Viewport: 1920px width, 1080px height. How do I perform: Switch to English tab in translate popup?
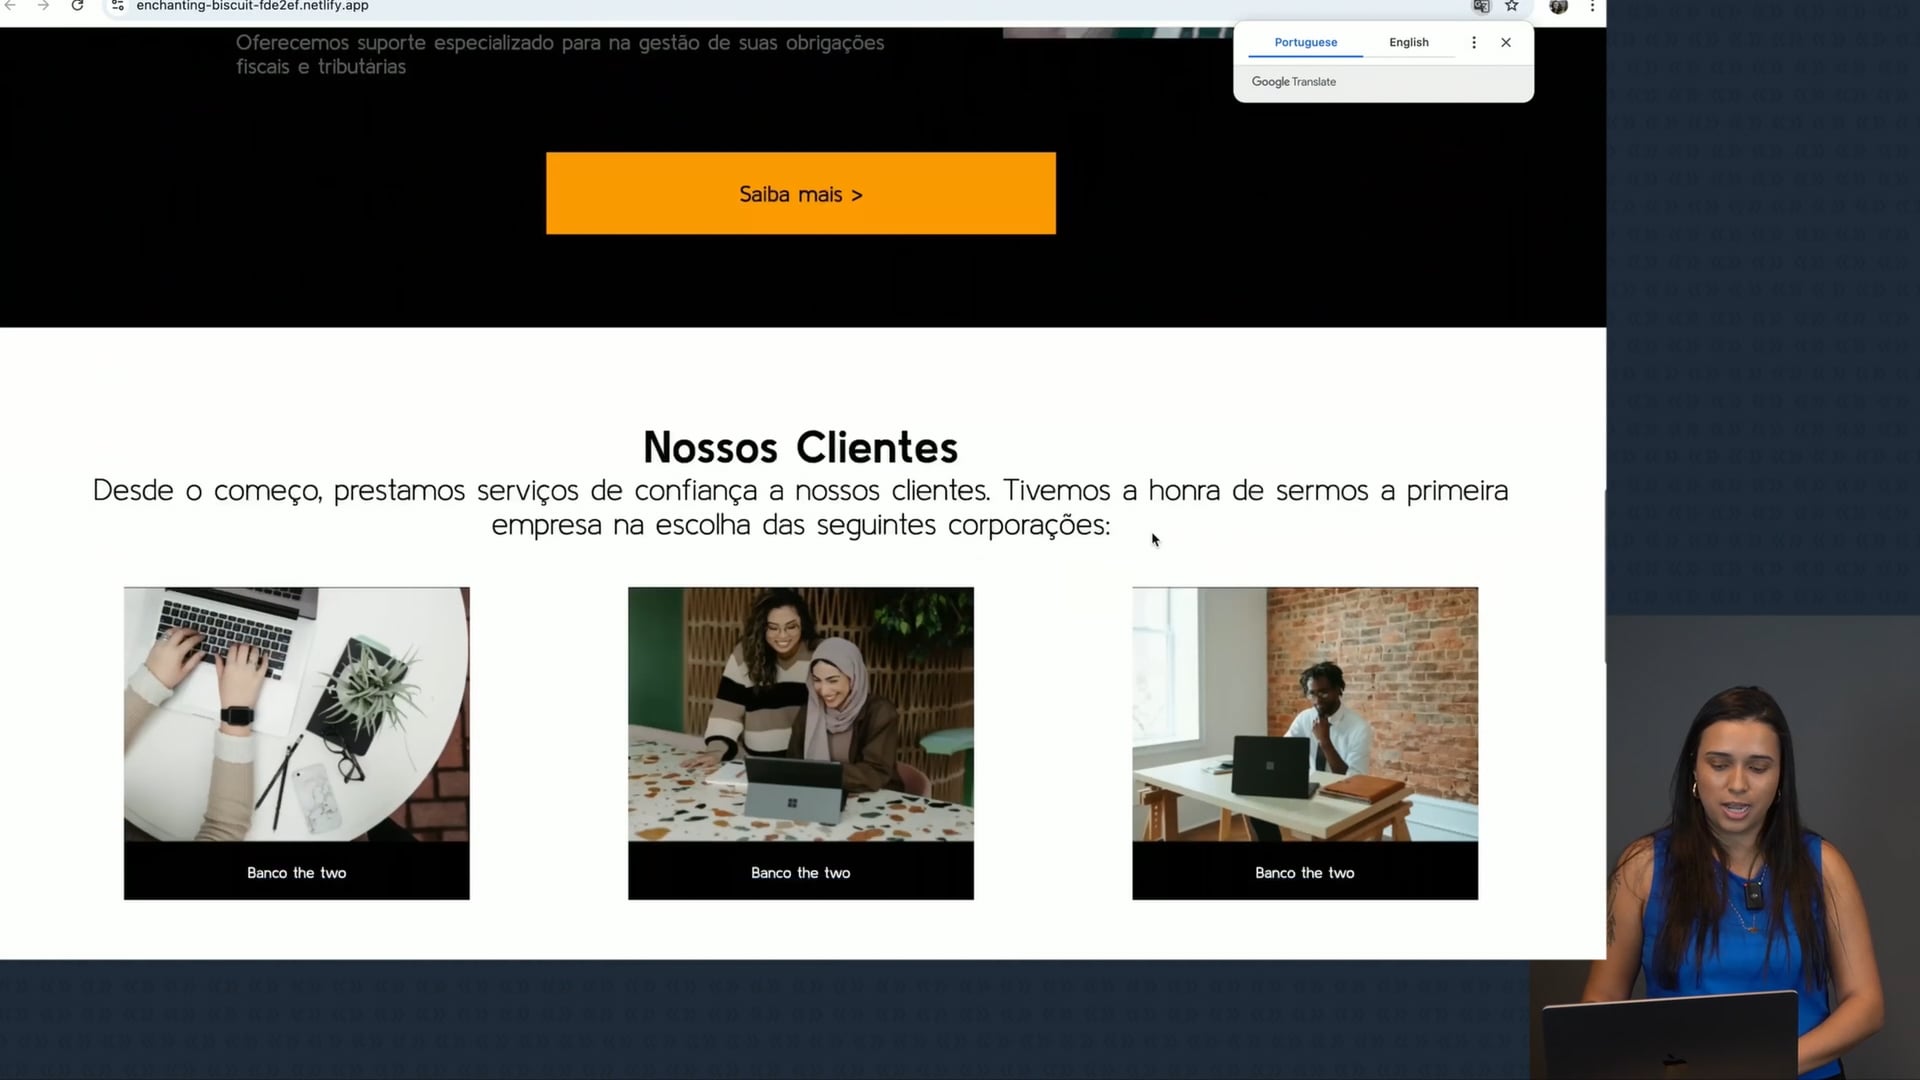[x=1408, y=42]
